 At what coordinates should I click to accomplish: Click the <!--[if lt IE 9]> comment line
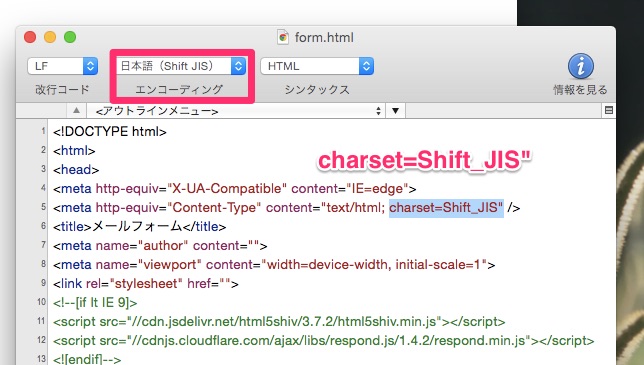click(x=95, y=303)
